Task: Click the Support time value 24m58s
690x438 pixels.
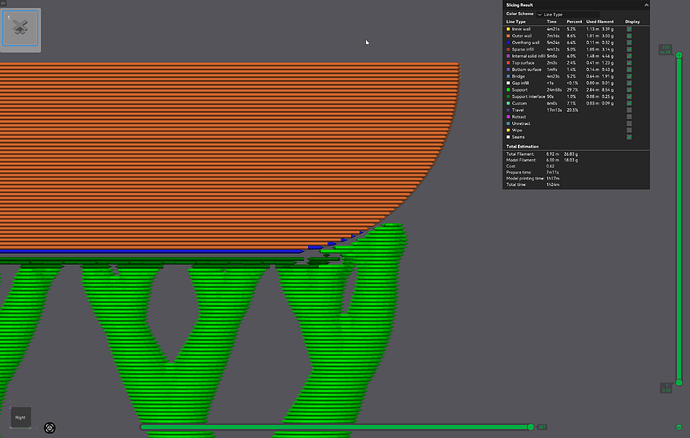Action: coord(554,90)
